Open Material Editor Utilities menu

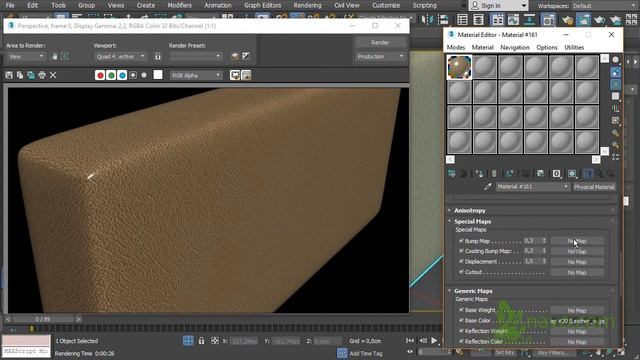(574, 47)
